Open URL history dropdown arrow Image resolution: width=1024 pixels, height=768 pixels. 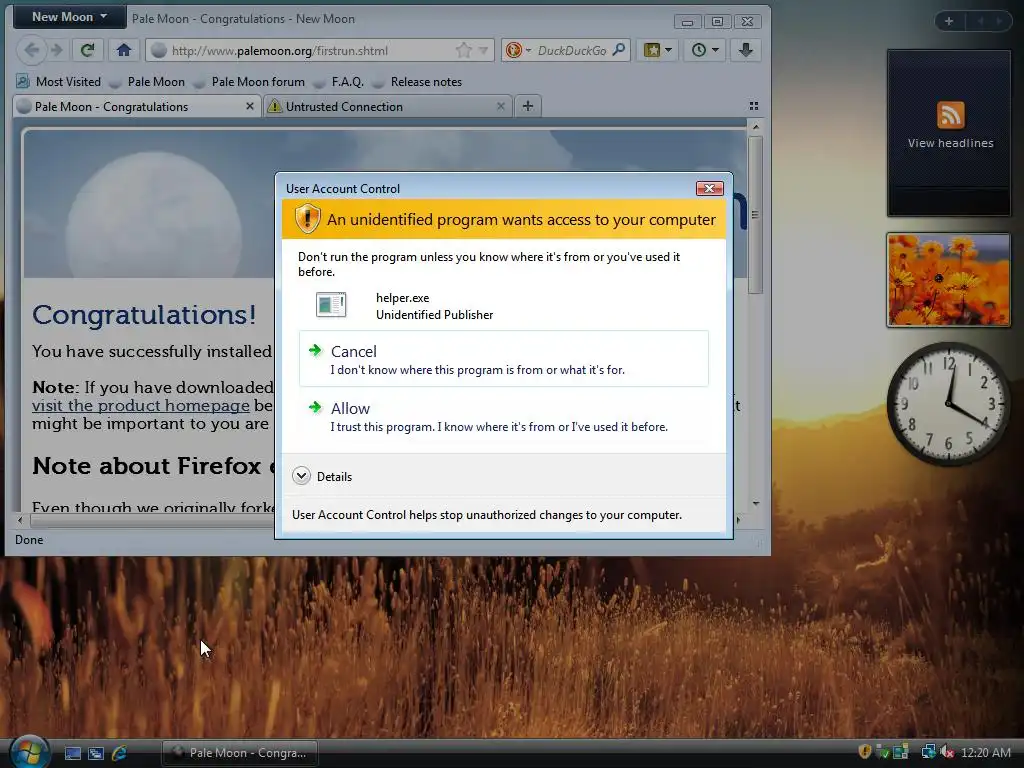[483, 50]
